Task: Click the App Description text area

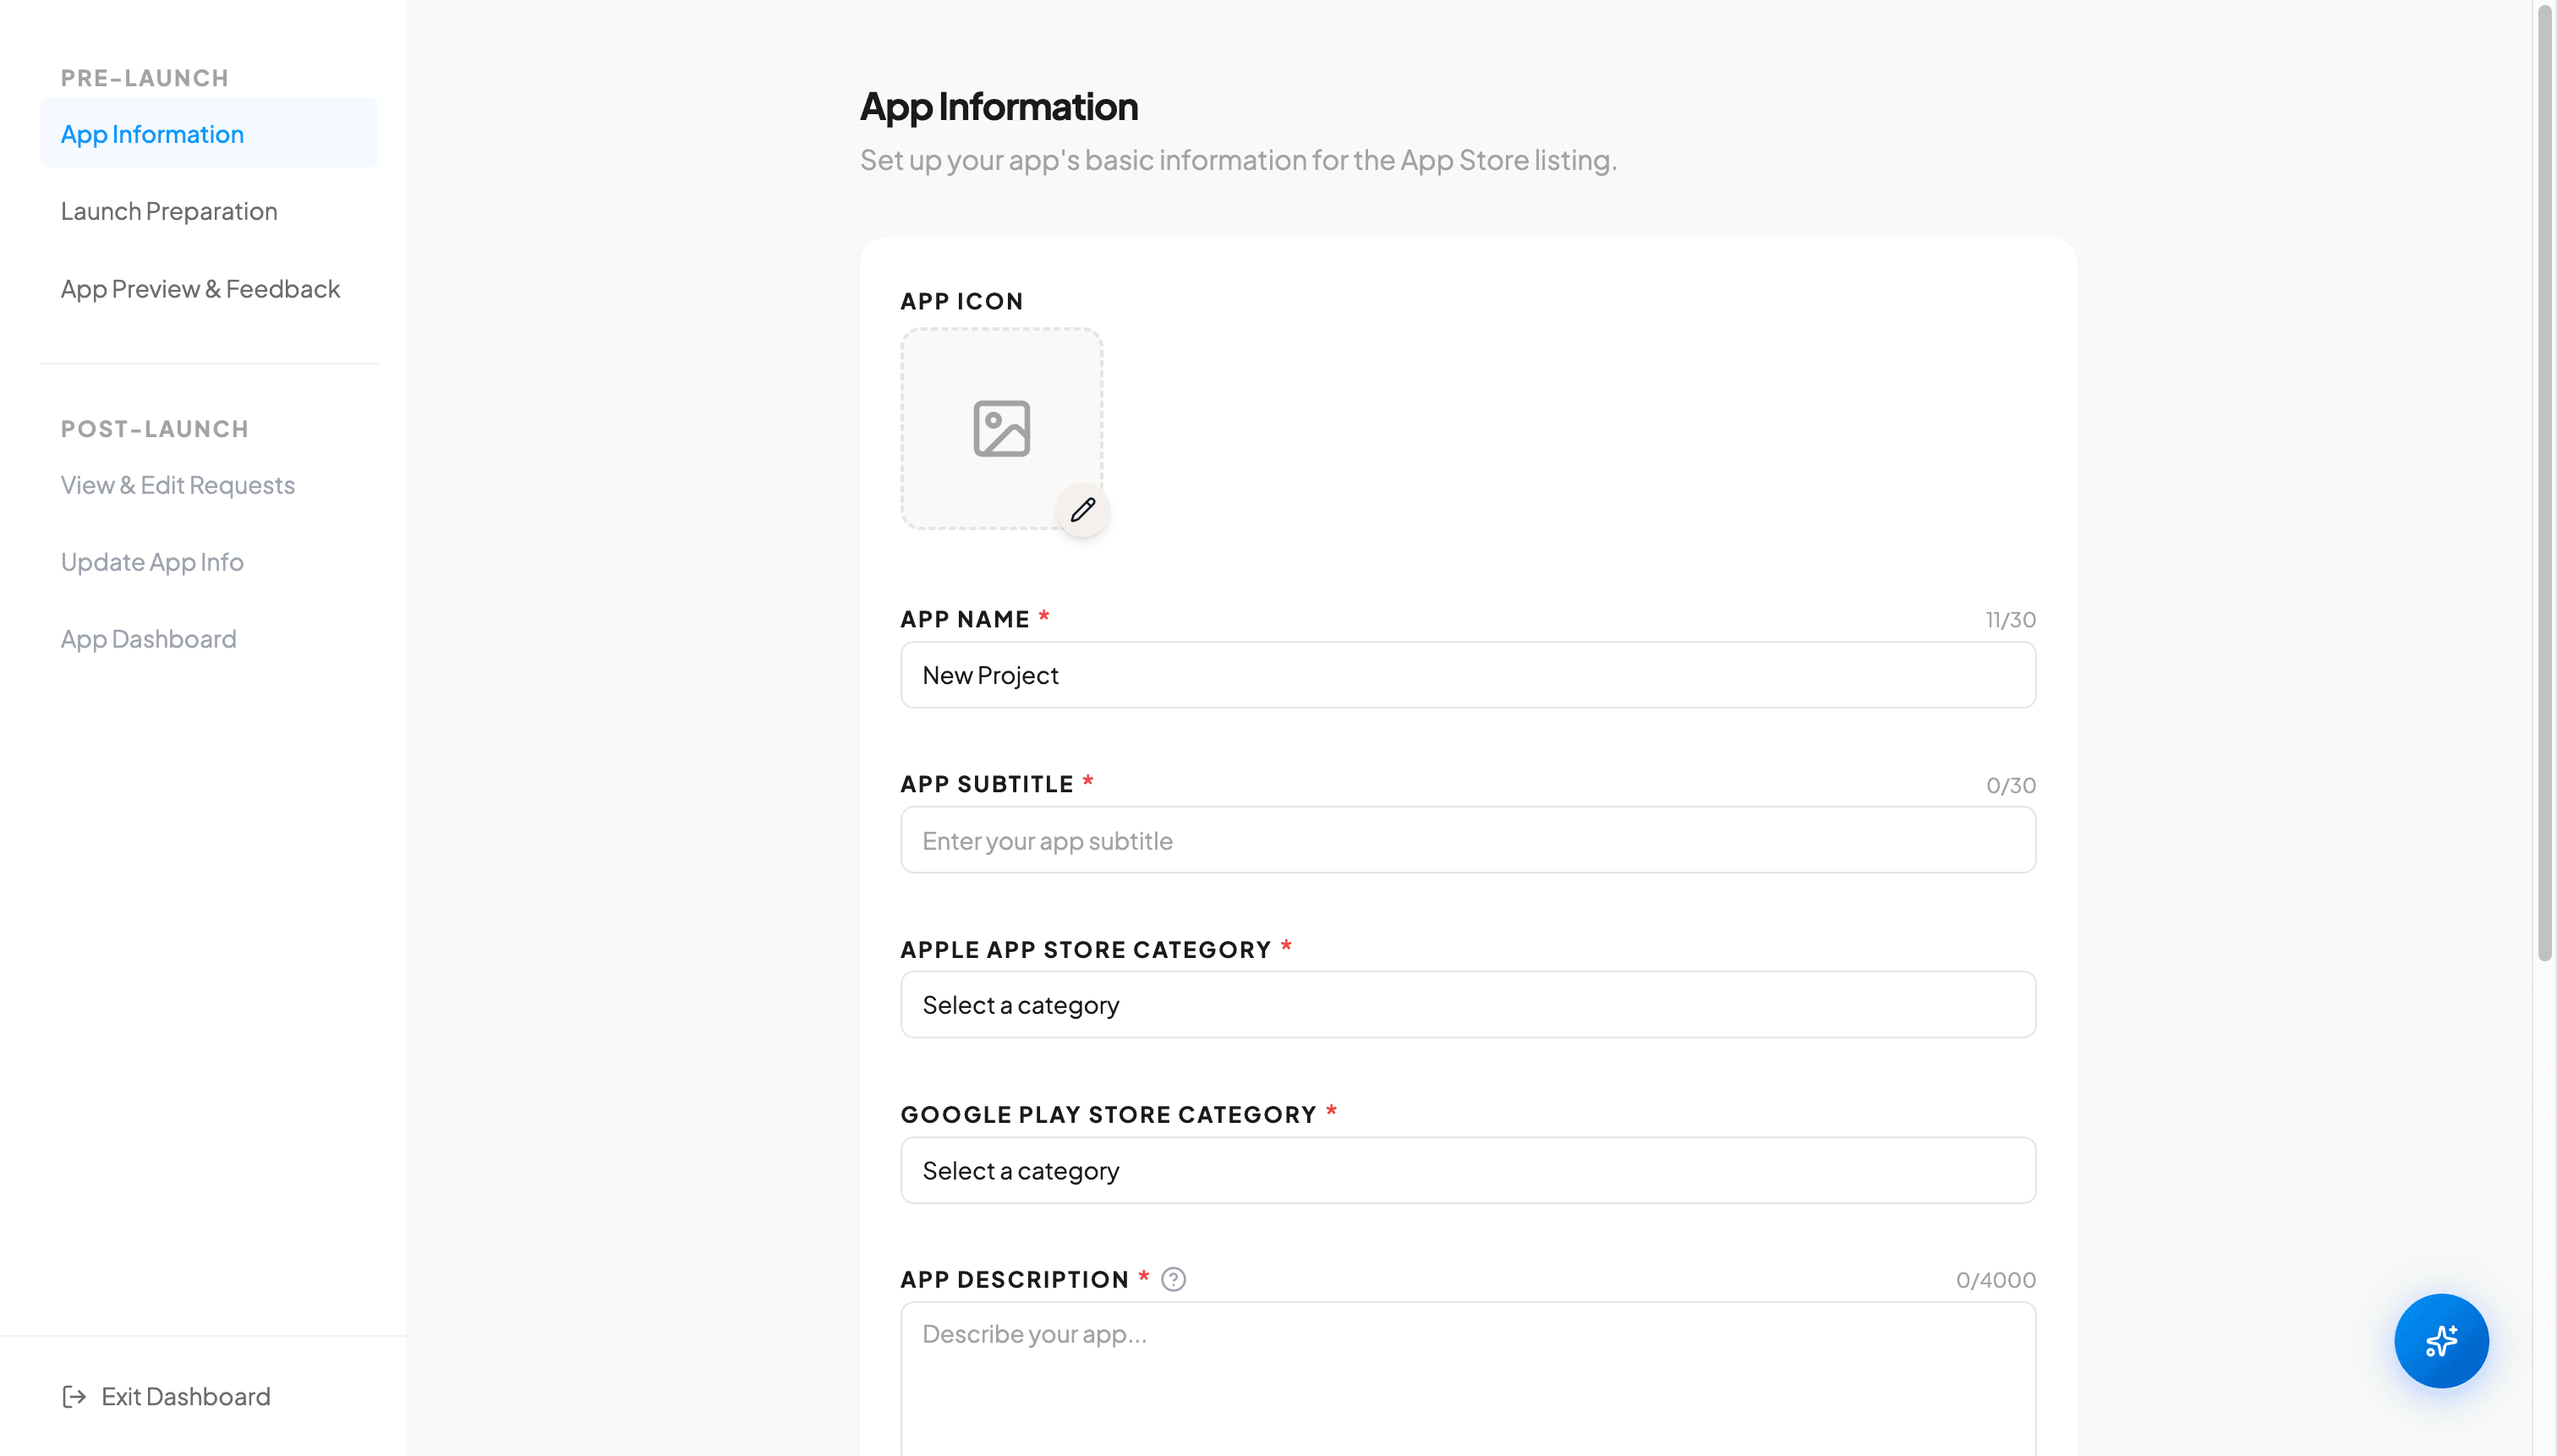Action: tap(1467, 1378)
